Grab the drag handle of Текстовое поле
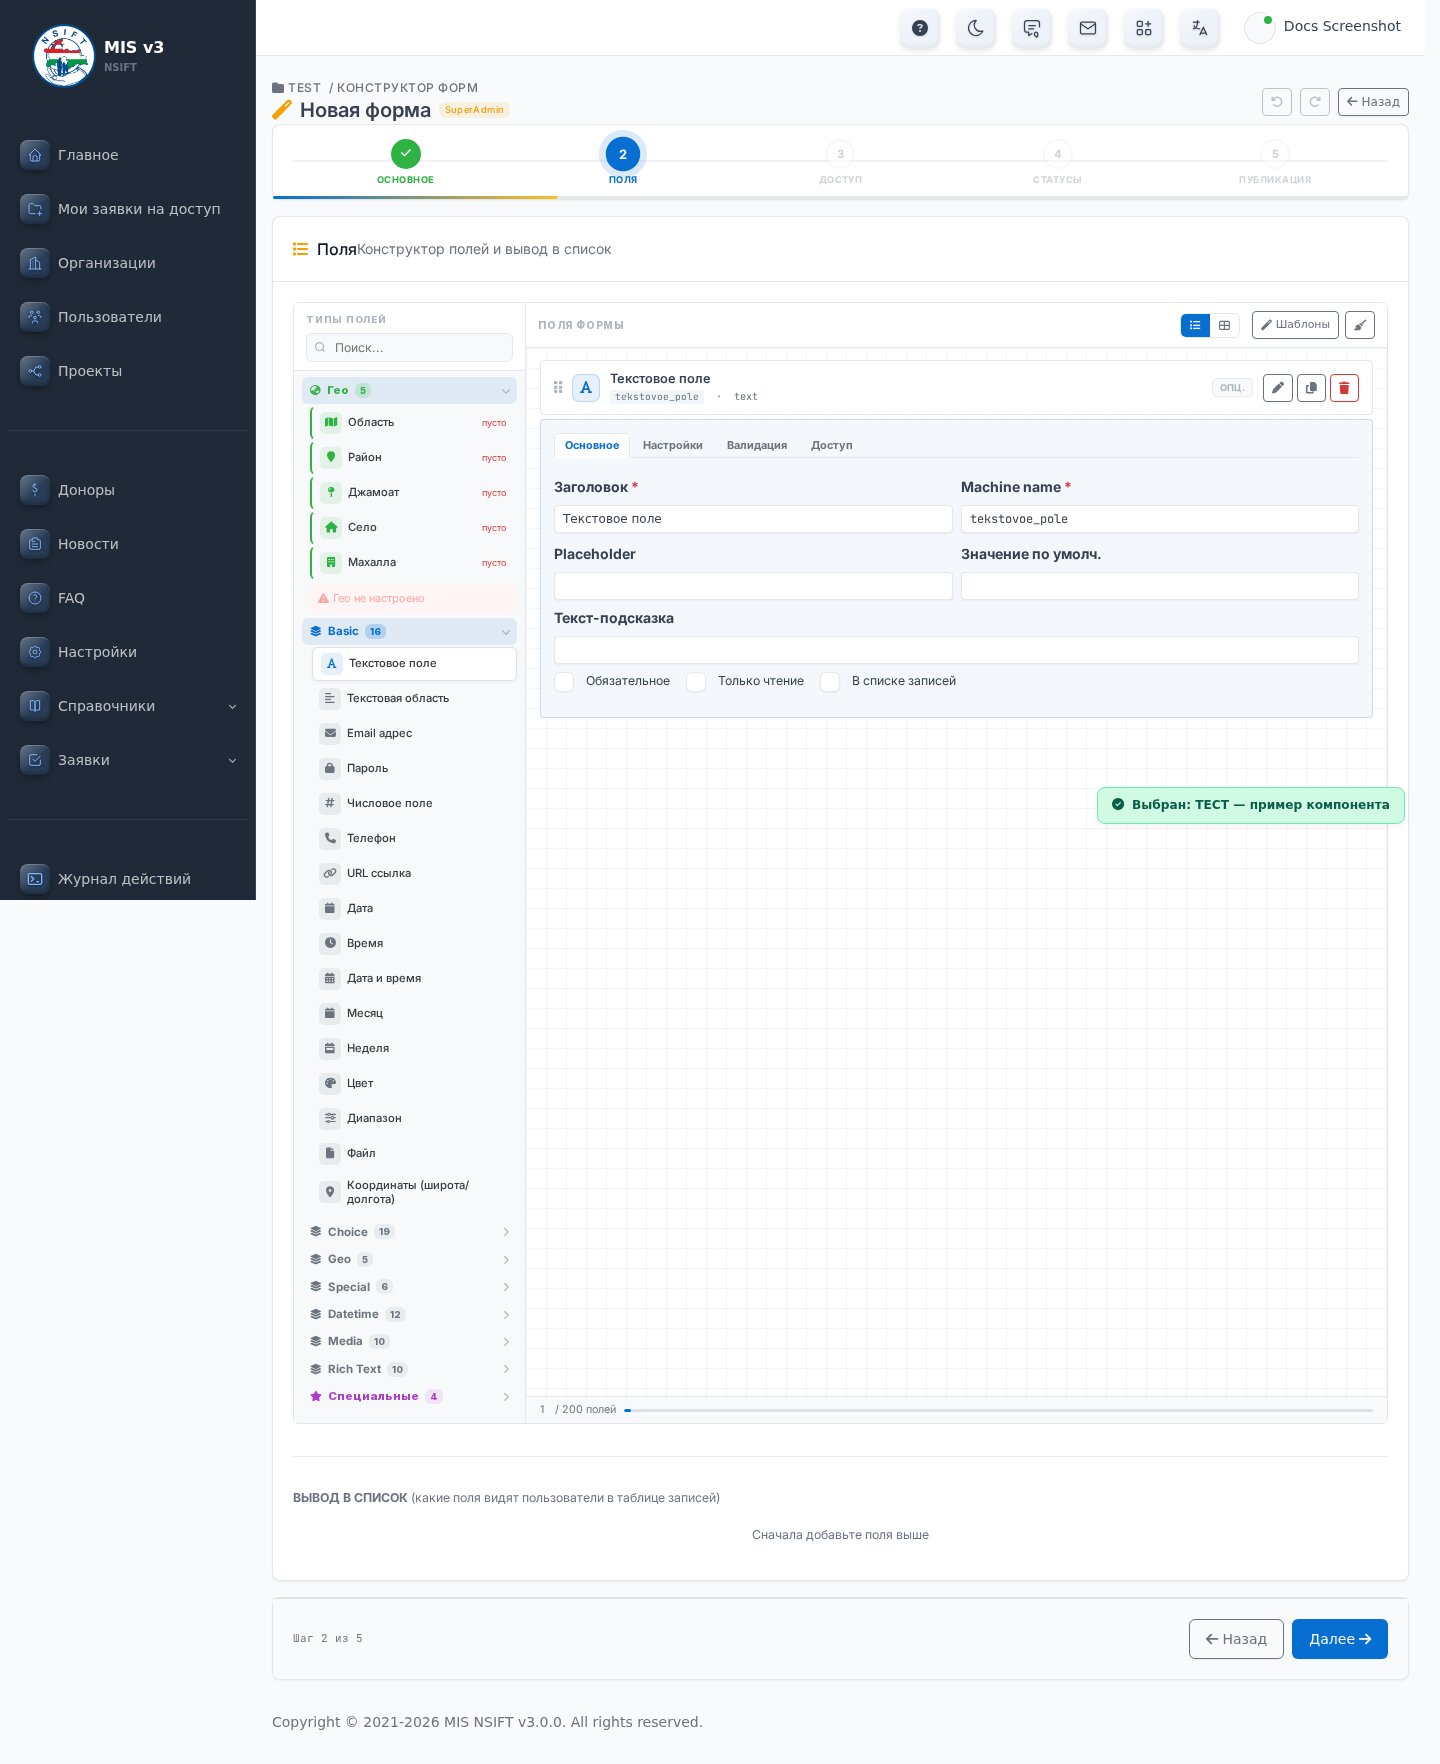 point(558,387)
